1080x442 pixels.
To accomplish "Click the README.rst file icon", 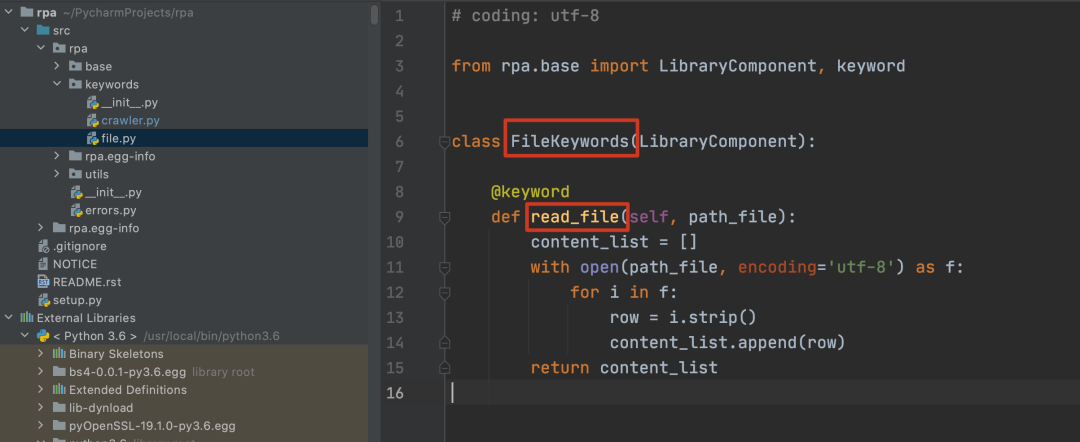I will pos(43,282).
